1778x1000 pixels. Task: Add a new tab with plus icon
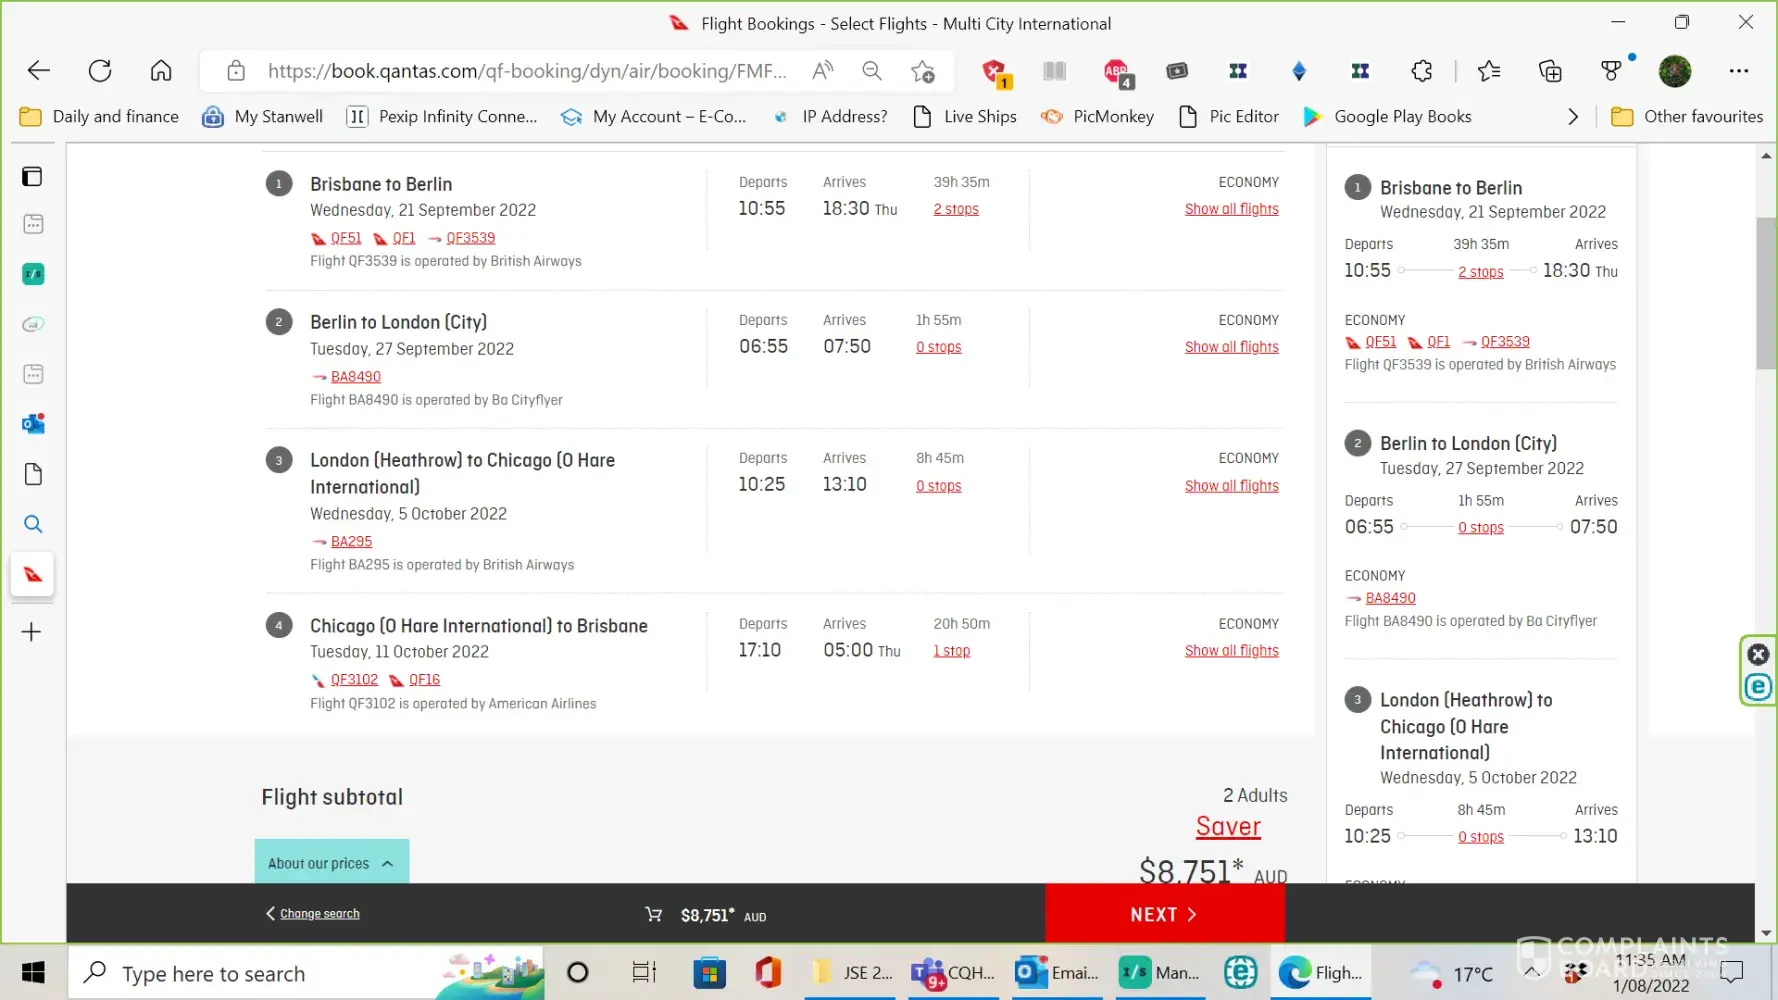point(32,632)
